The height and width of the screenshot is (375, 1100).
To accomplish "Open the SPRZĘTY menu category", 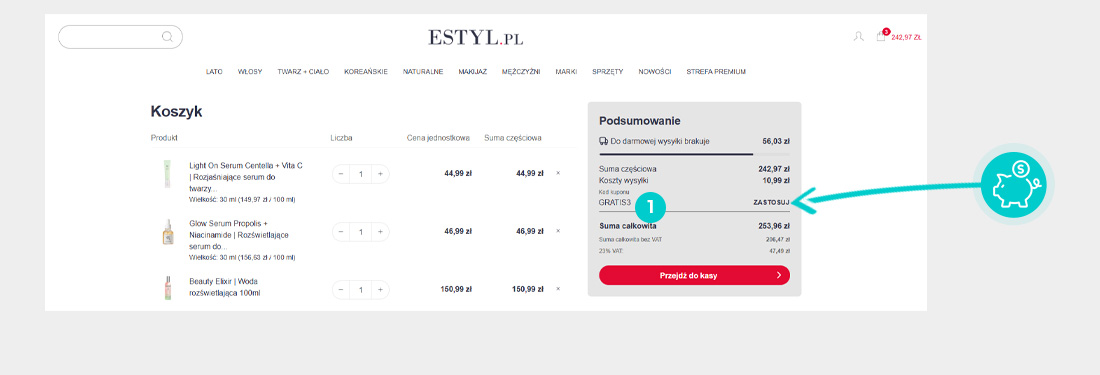I will 608,71.
